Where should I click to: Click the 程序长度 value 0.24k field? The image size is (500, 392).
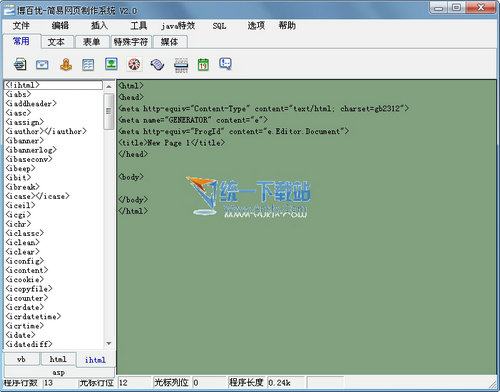(286, 383)
